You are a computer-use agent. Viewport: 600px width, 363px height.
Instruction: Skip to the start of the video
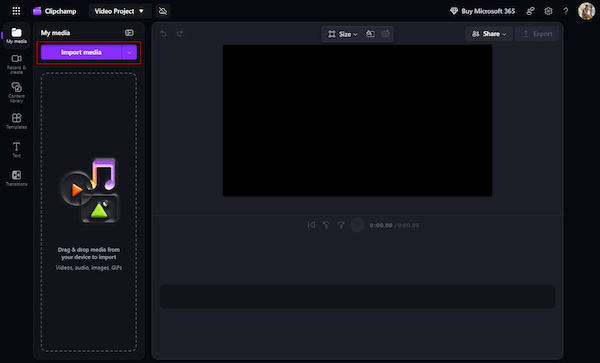(311, 225)
